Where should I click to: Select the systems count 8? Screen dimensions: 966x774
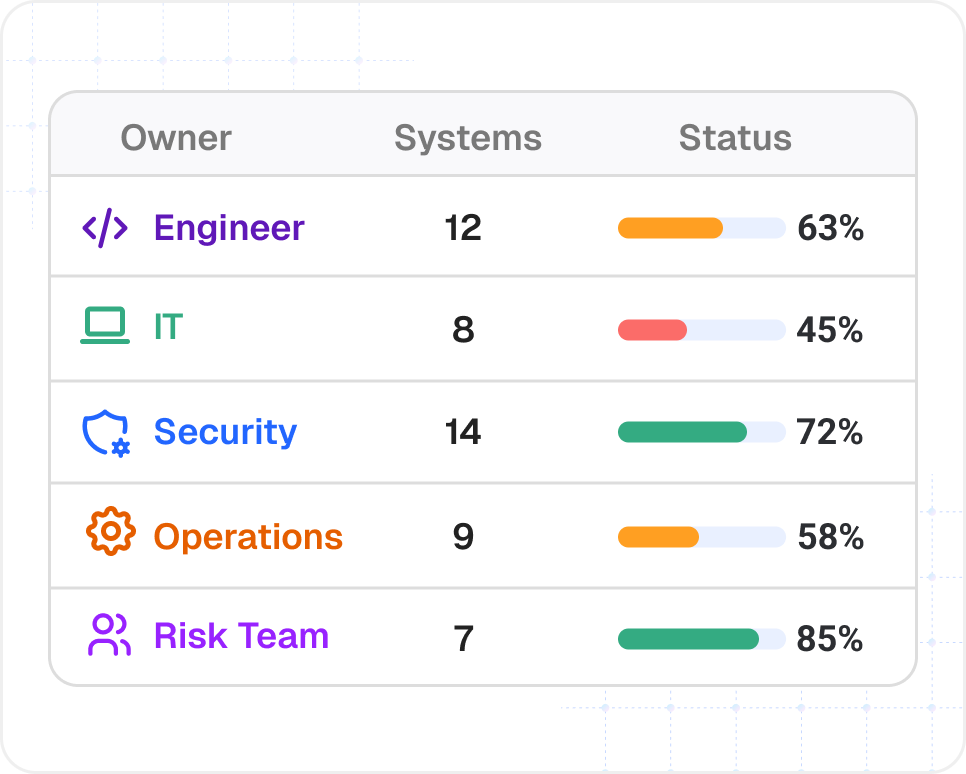tap(463, 330)
